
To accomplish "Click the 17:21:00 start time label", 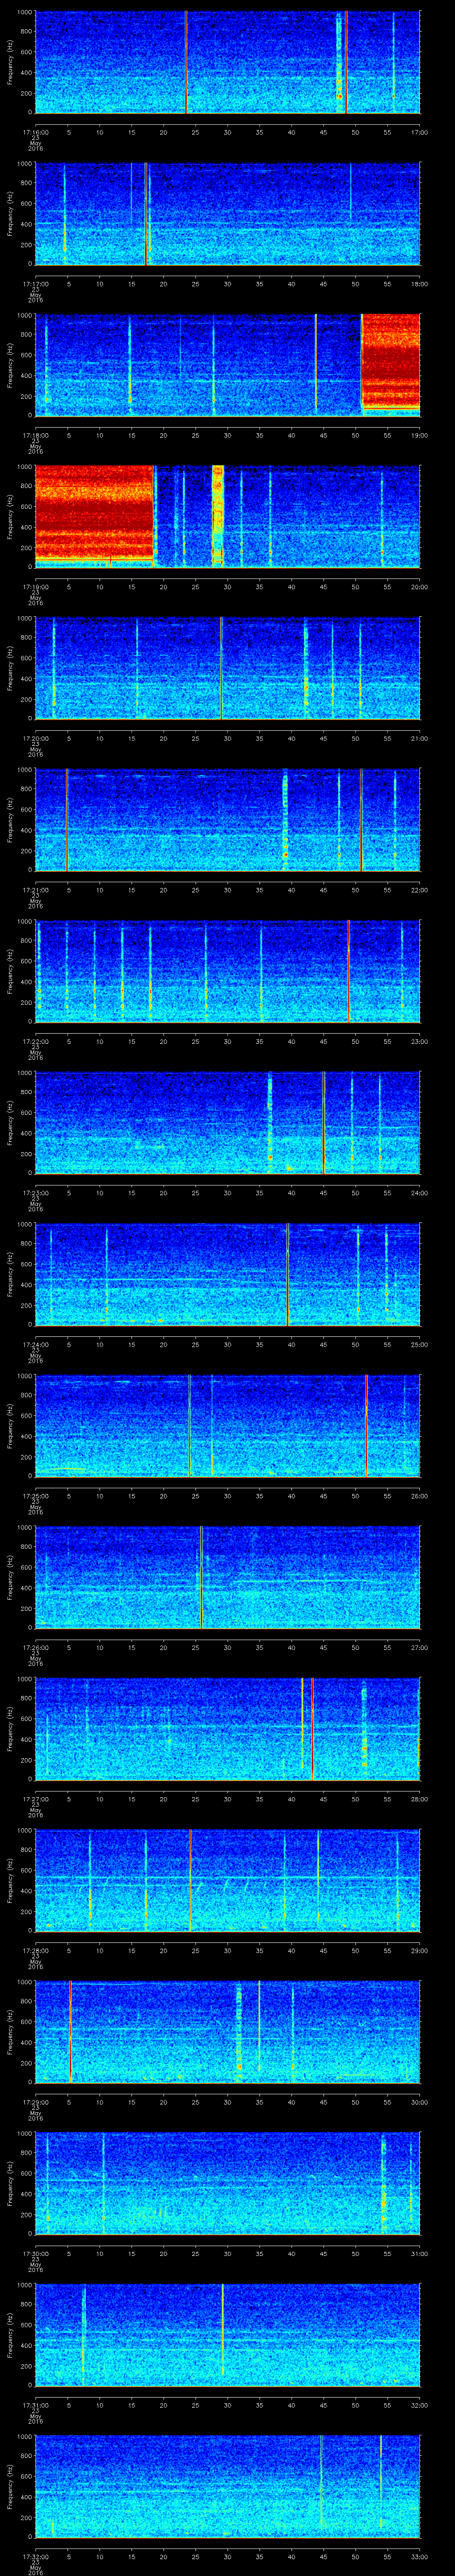I will [x=35, y=890].
